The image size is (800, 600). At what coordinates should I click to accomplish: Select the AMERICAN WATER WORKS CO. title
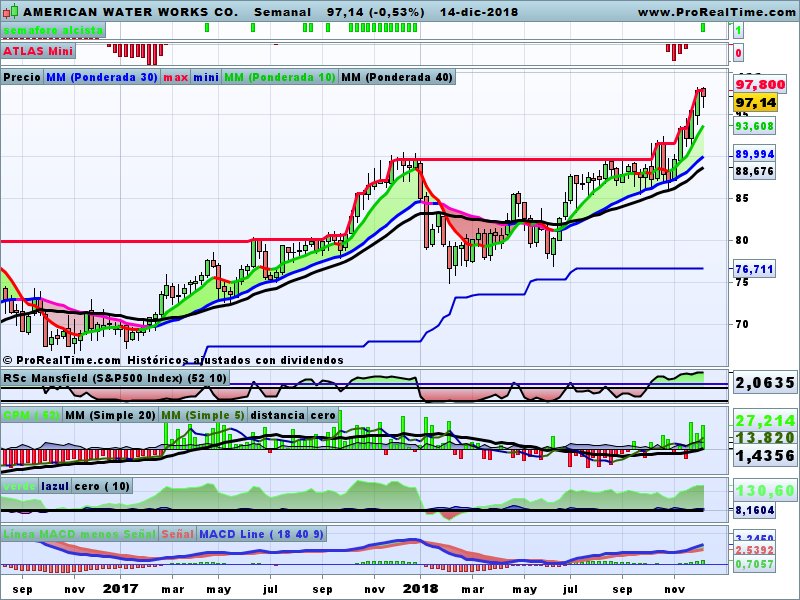tap(131, 12)
